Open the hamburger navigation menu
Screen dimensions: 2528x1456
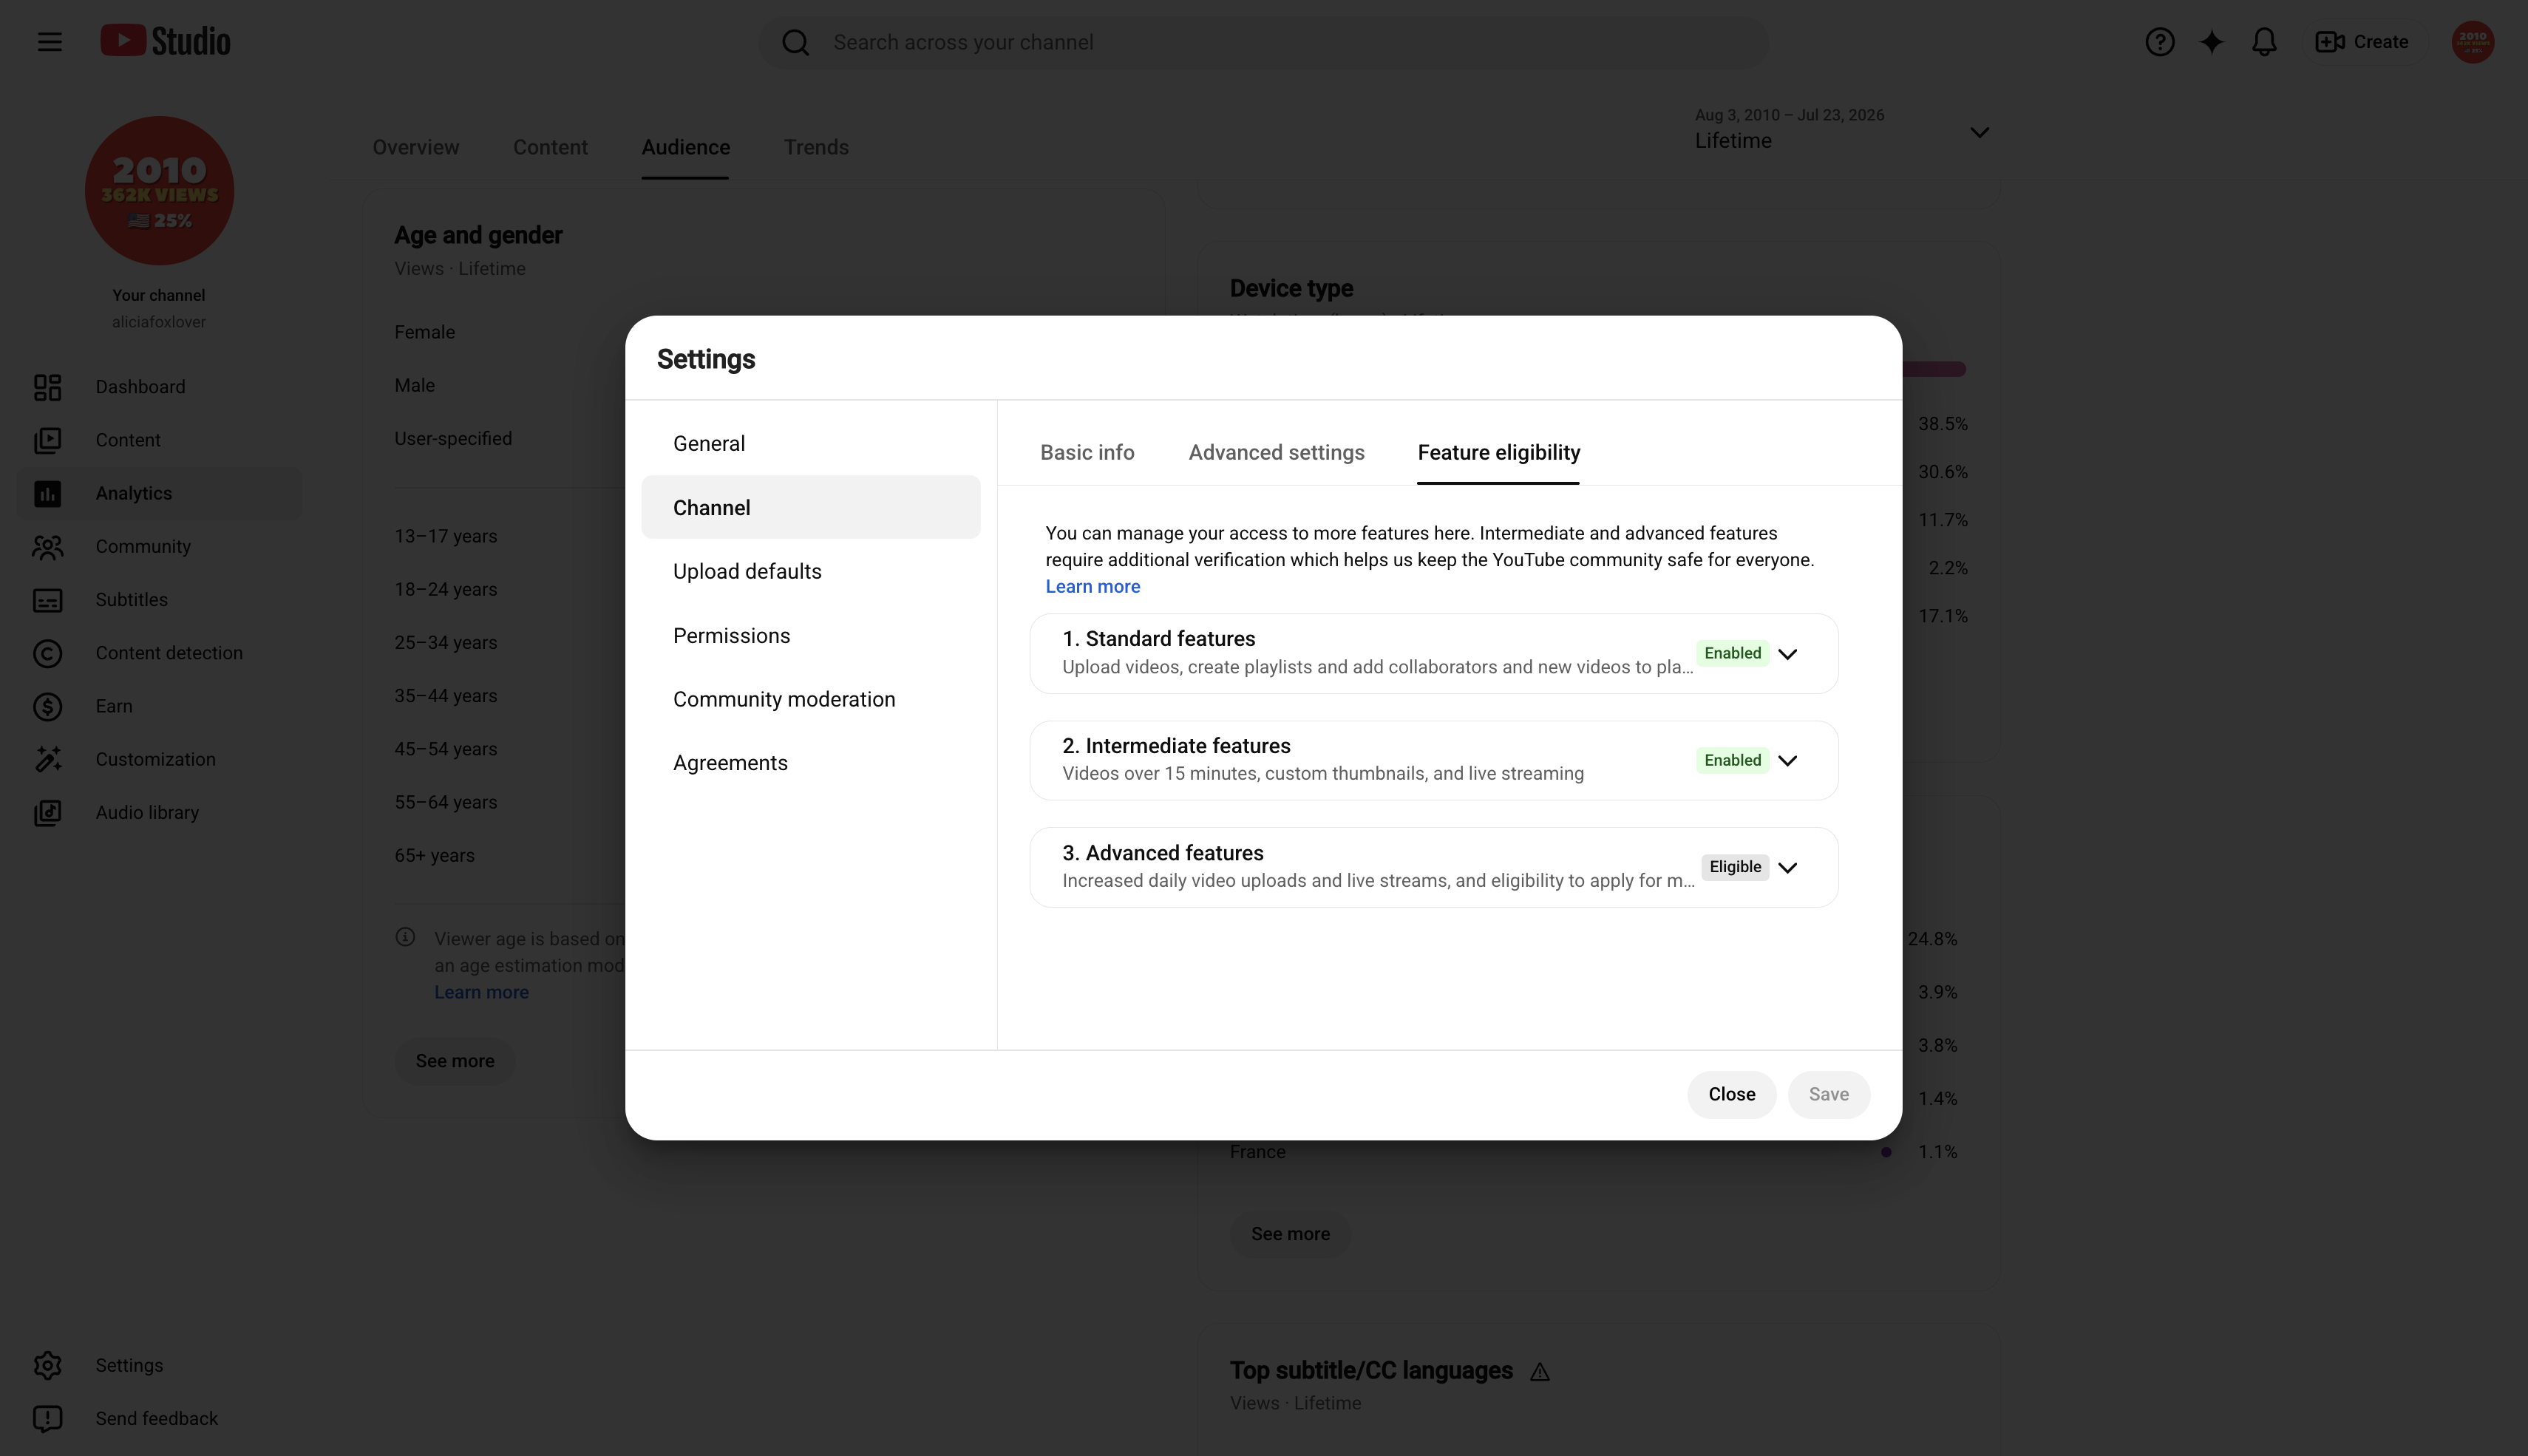49,42
